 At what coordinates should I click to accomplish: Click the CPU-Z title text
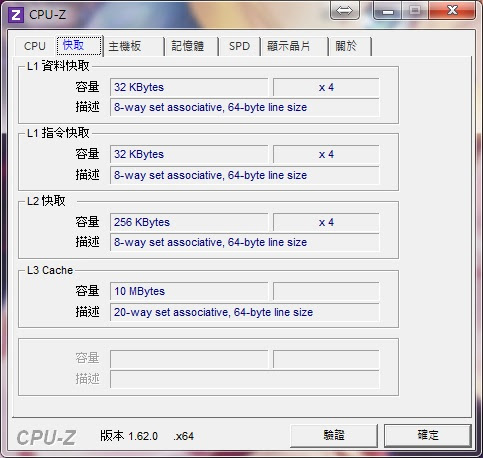(x=48, y=15)
